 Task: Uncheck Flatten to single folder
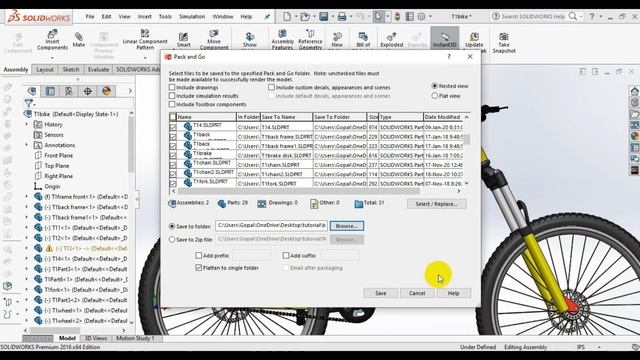(x=199, y=268)
